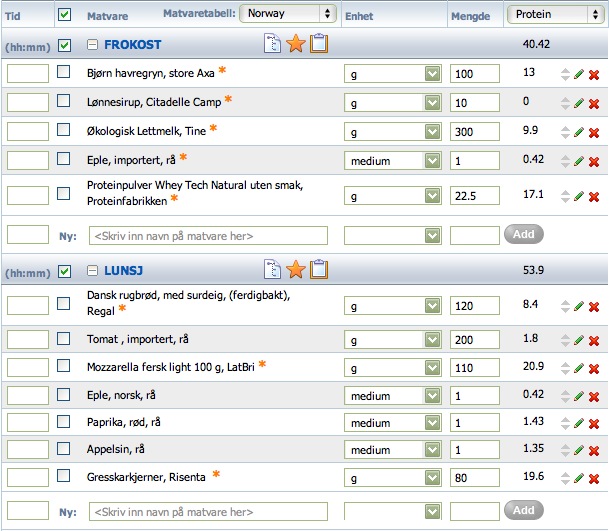Viewport: 609px width, 531px height.
Task: Click the Add button under LUNSJ
Action: click(x=524, y=510)
